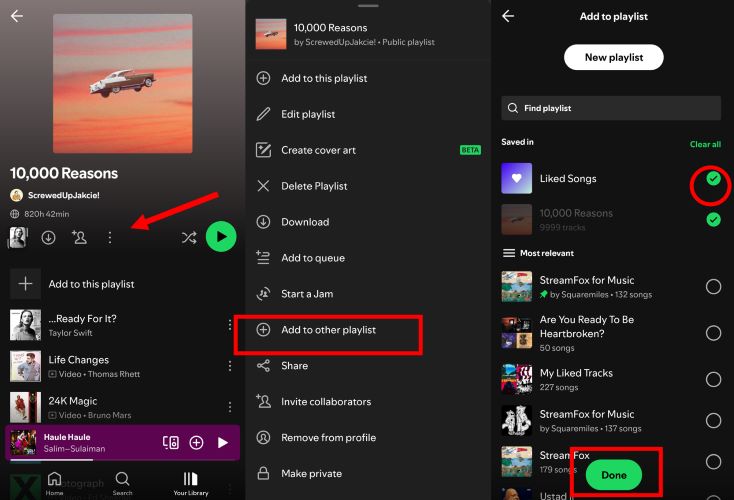Open device picker in the now playing bar
The image size is (734, 500).
click(x=170, y=442)
